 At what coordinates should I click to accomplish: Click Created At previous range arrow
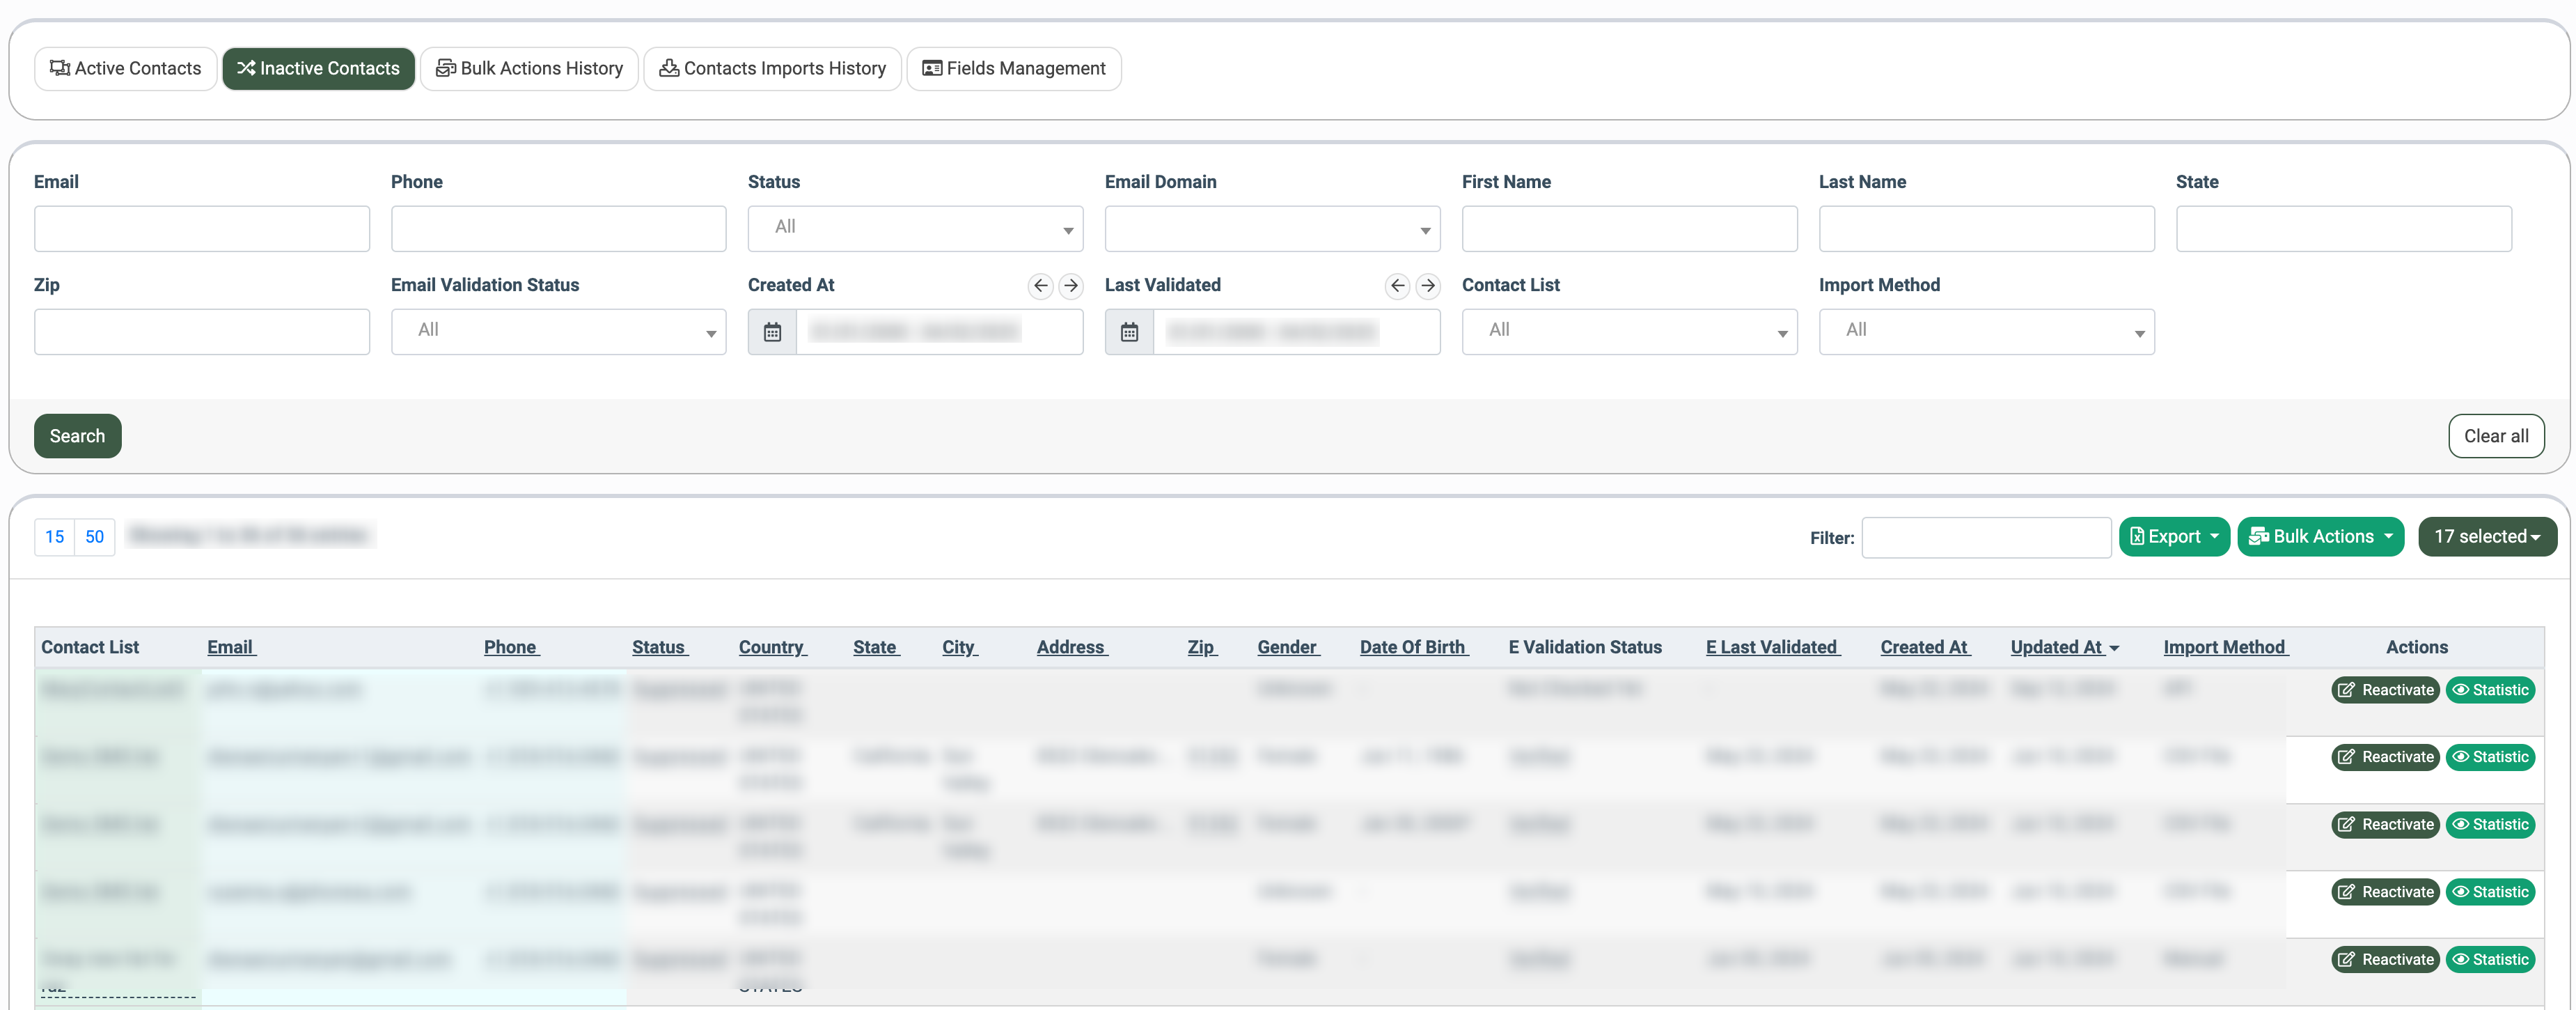1040,286
